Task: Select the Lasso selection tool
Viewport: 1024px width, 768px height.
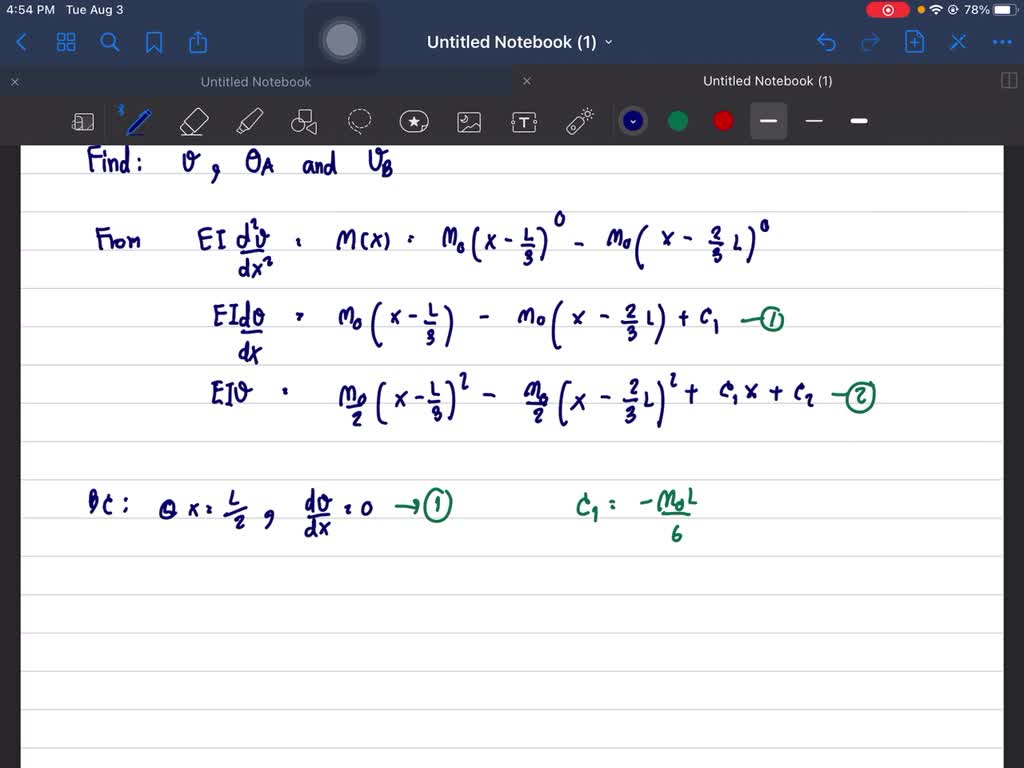Action: click(358, 120)
